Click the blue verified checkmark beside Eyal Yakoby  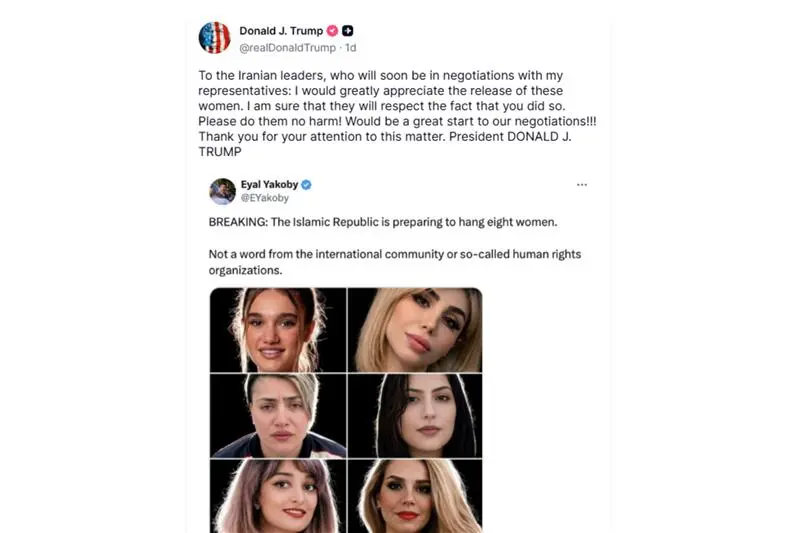307,185
